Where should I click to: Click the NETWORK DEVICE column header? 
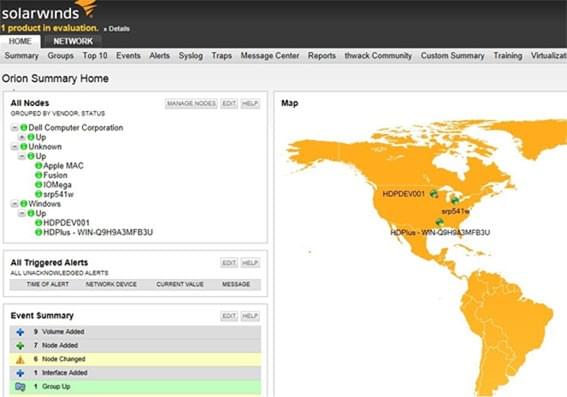pos(111,284)
